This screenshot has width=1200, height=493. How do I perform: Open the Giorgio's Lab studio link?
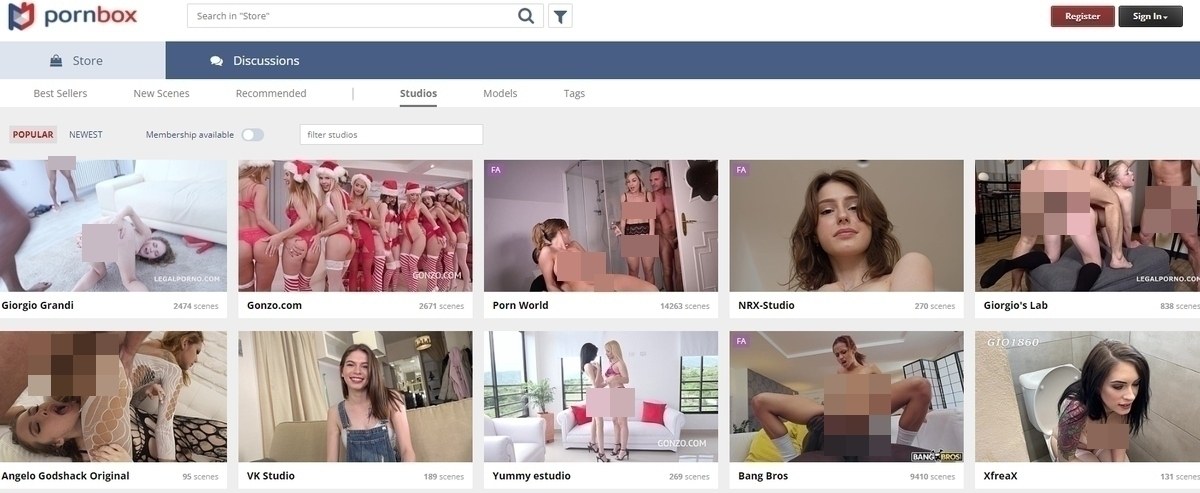(x=1015, y=305)
